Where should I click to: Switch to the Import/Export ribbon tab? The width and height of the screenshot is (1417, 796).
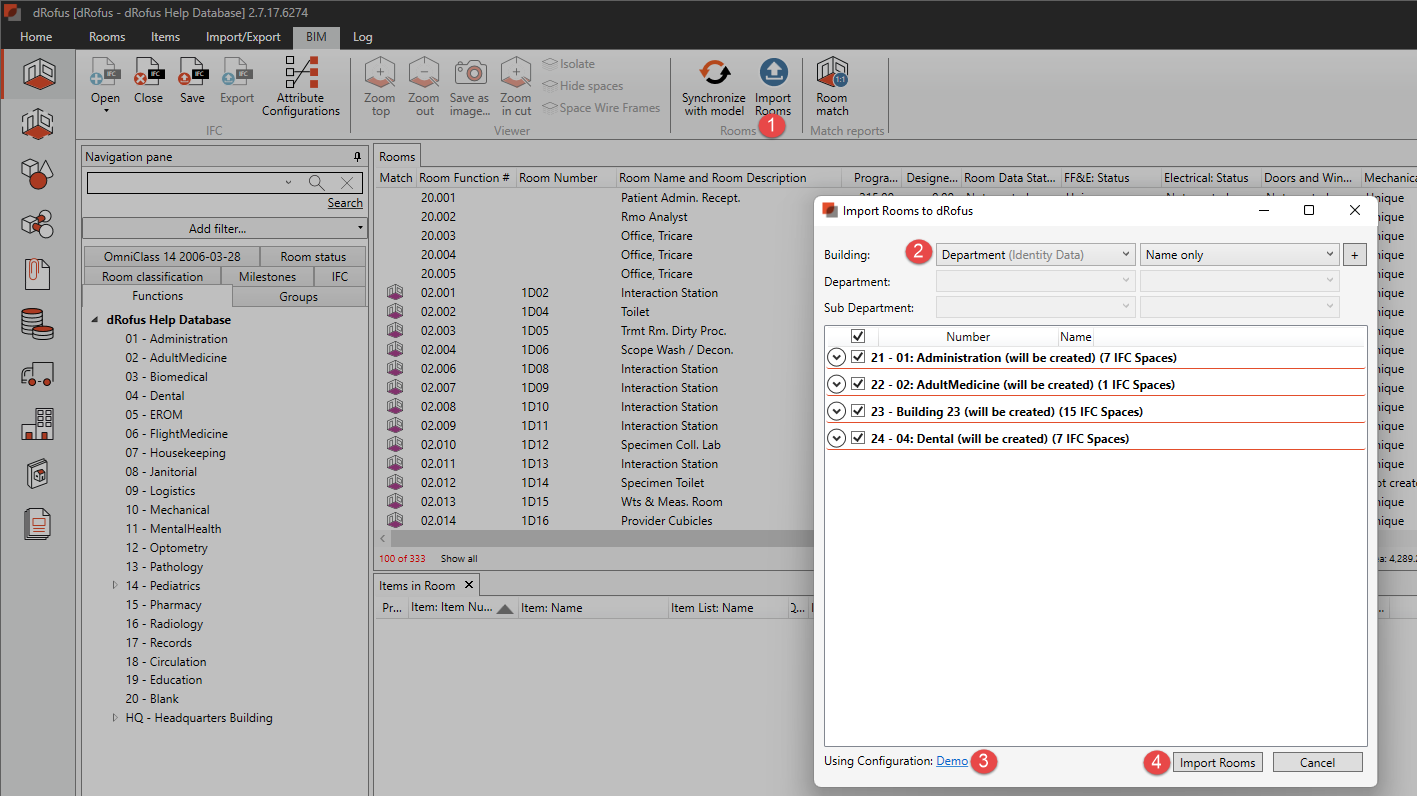pyautogui.click(x=243, y=37)
